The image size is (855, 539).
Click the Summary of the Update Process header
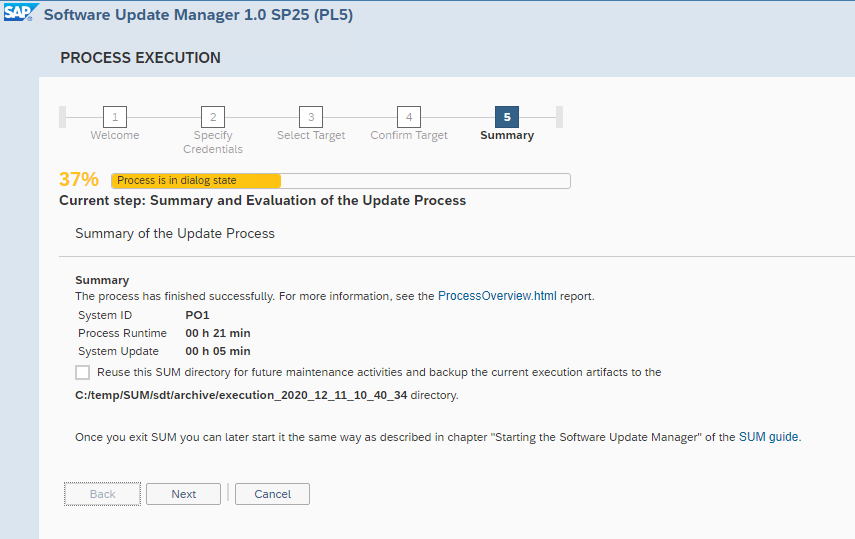[175, 233]
